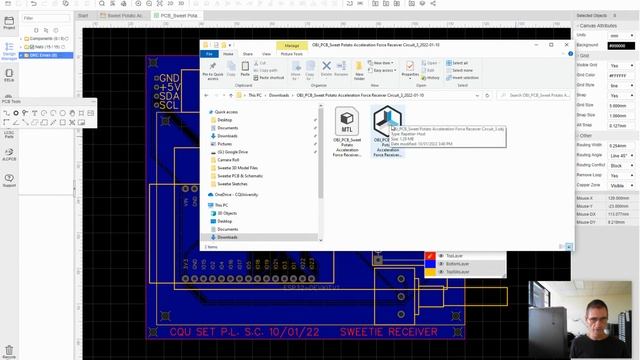
Task: Open the Routing Conflict dropdown
Action: tap(621, 166)
